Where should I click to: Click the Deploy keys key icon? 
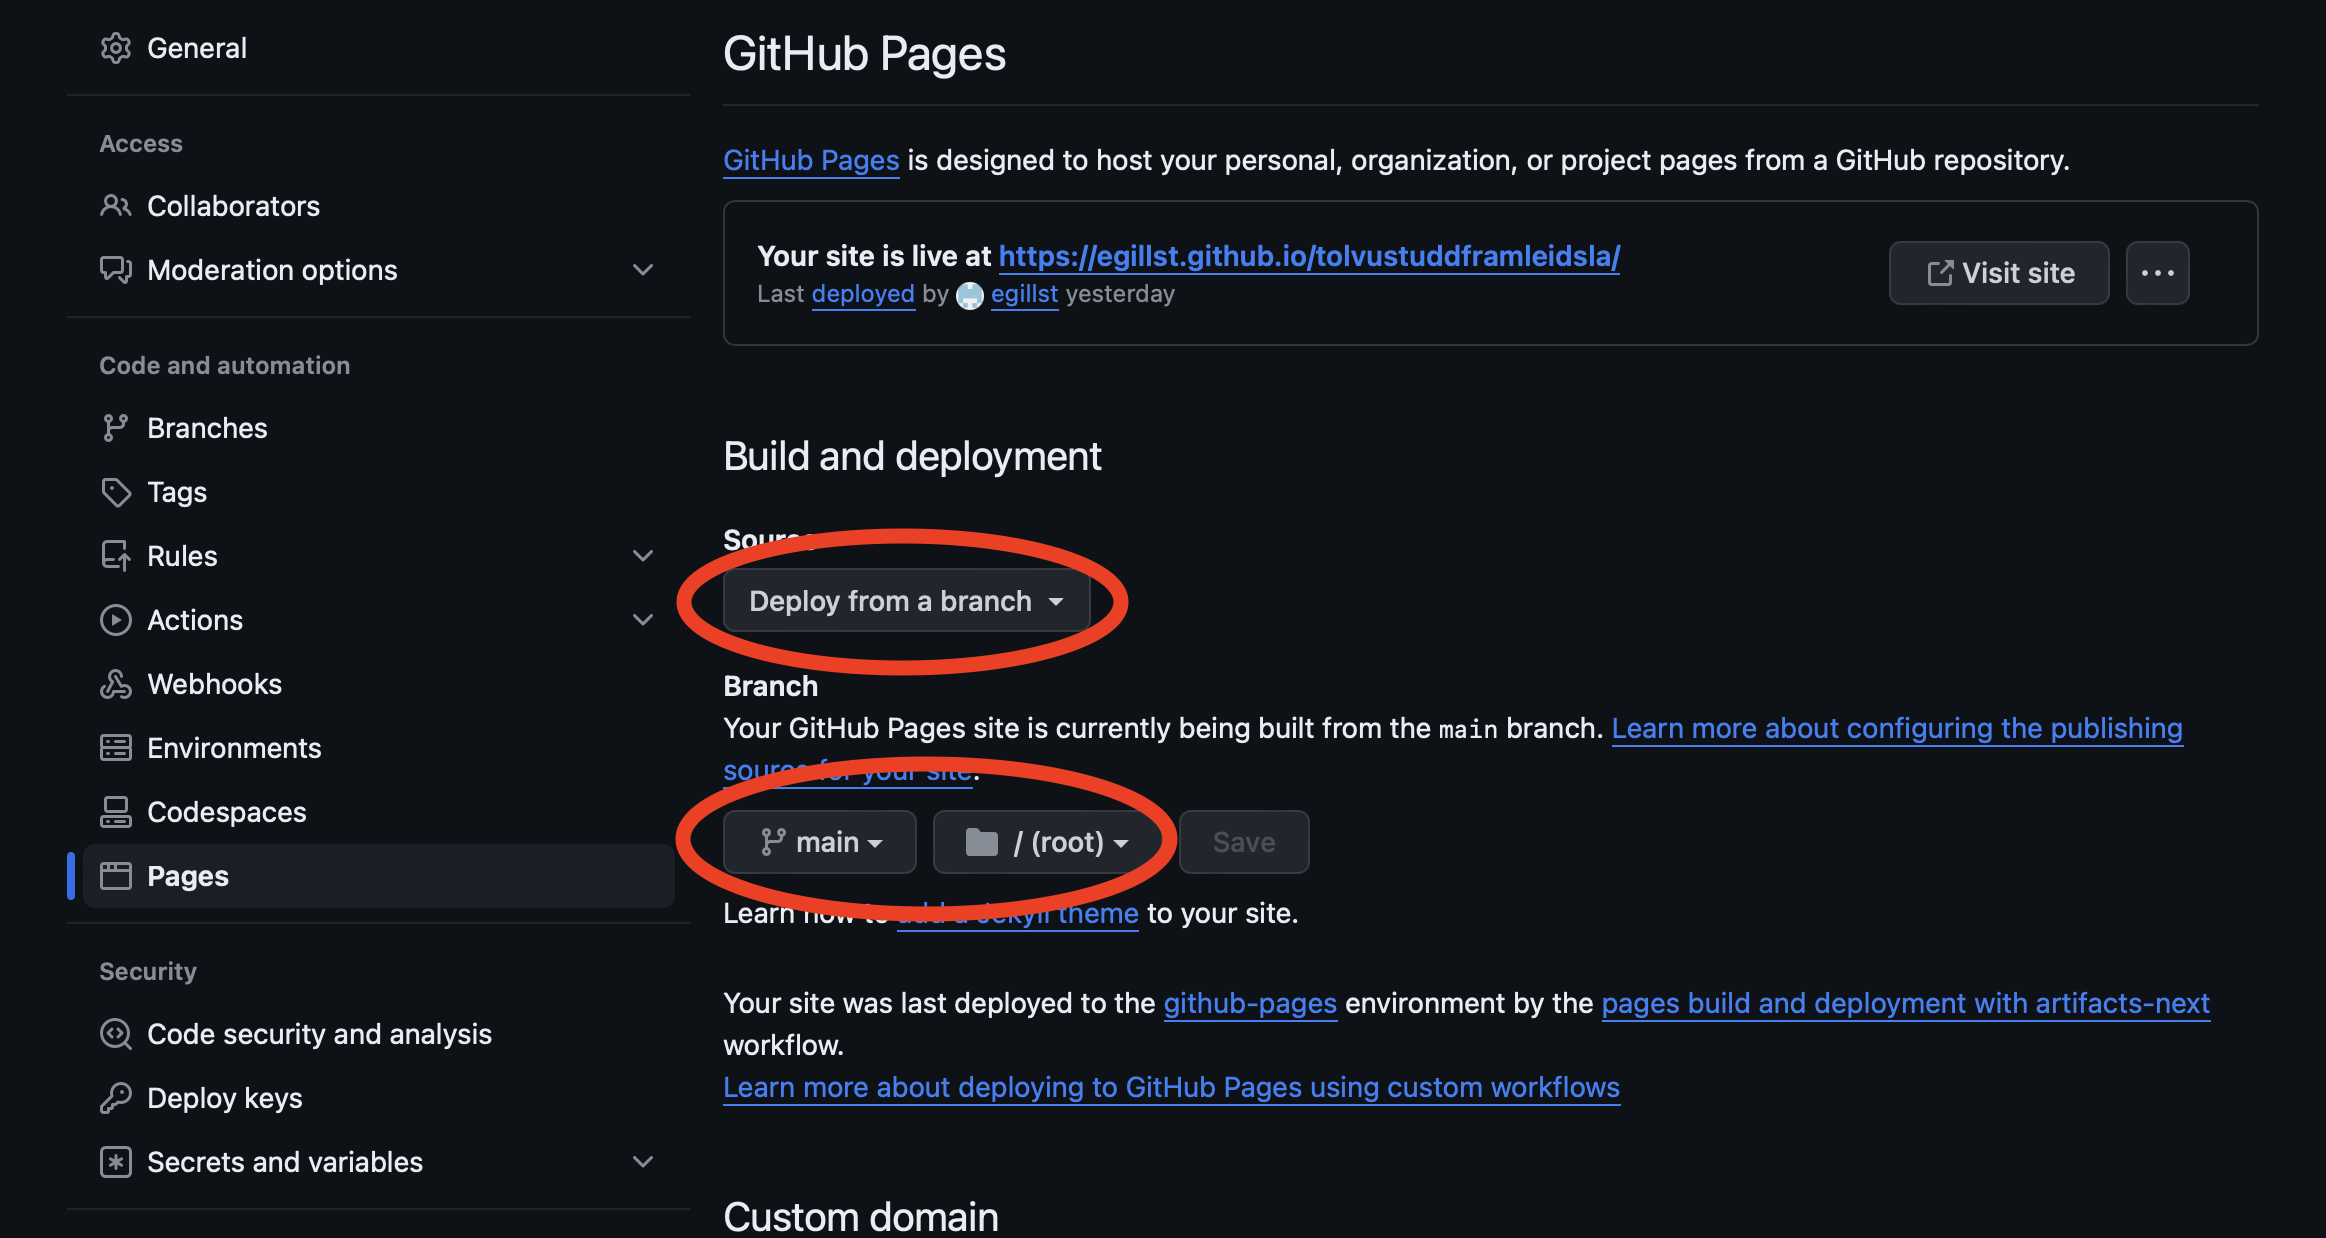[x=116, y=1098]
